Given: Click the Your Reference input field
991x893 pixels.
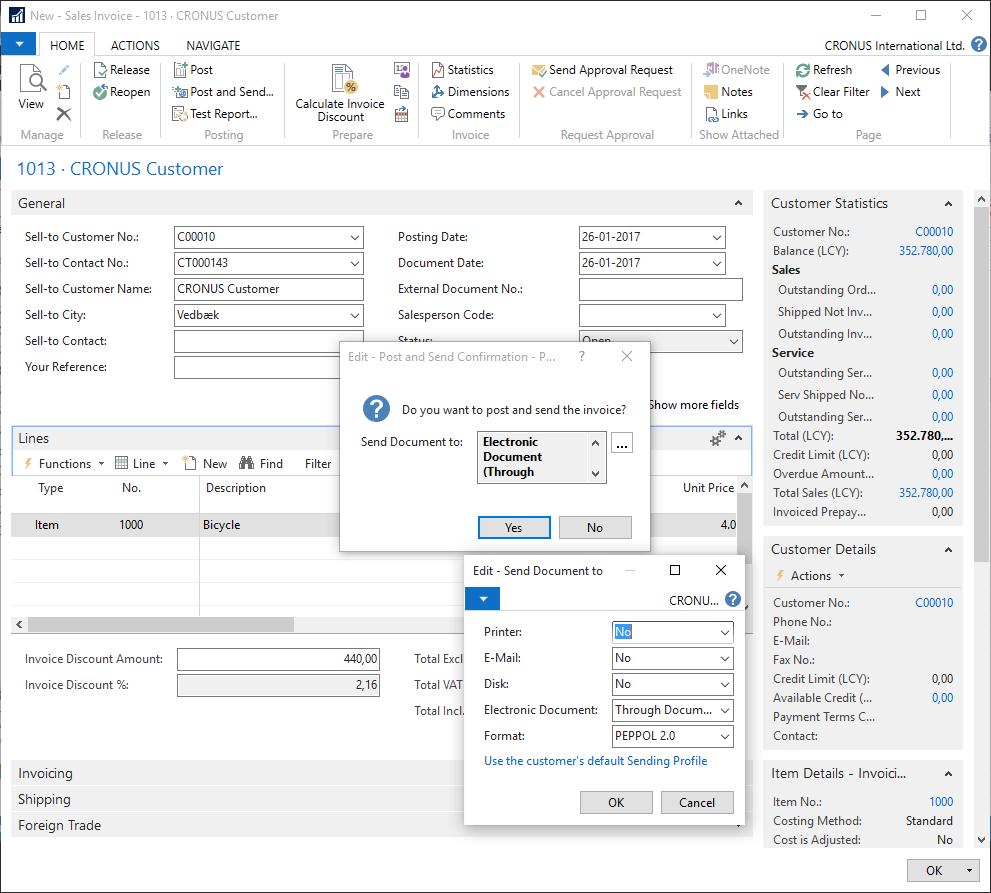Looking at the screenshot, I should (257, 367).
